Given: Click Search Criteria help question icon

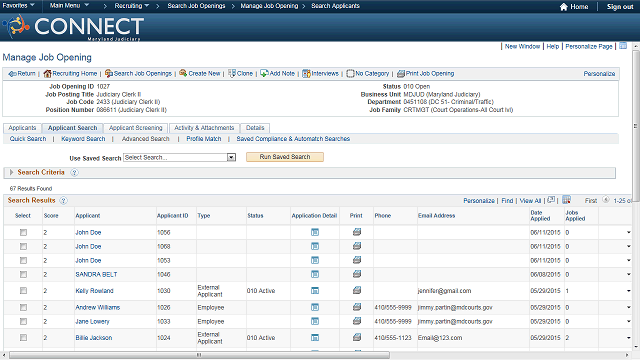Looking at the screenshot, I should click(74, 172).
